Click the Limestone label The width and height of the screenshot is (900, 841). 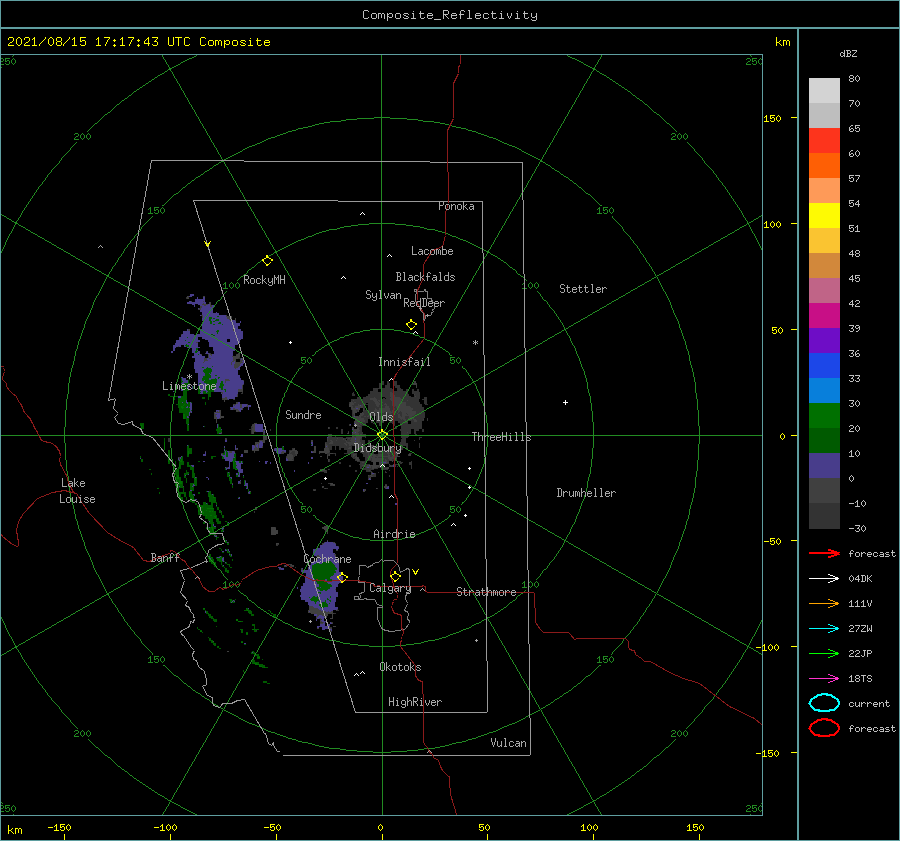189,386
